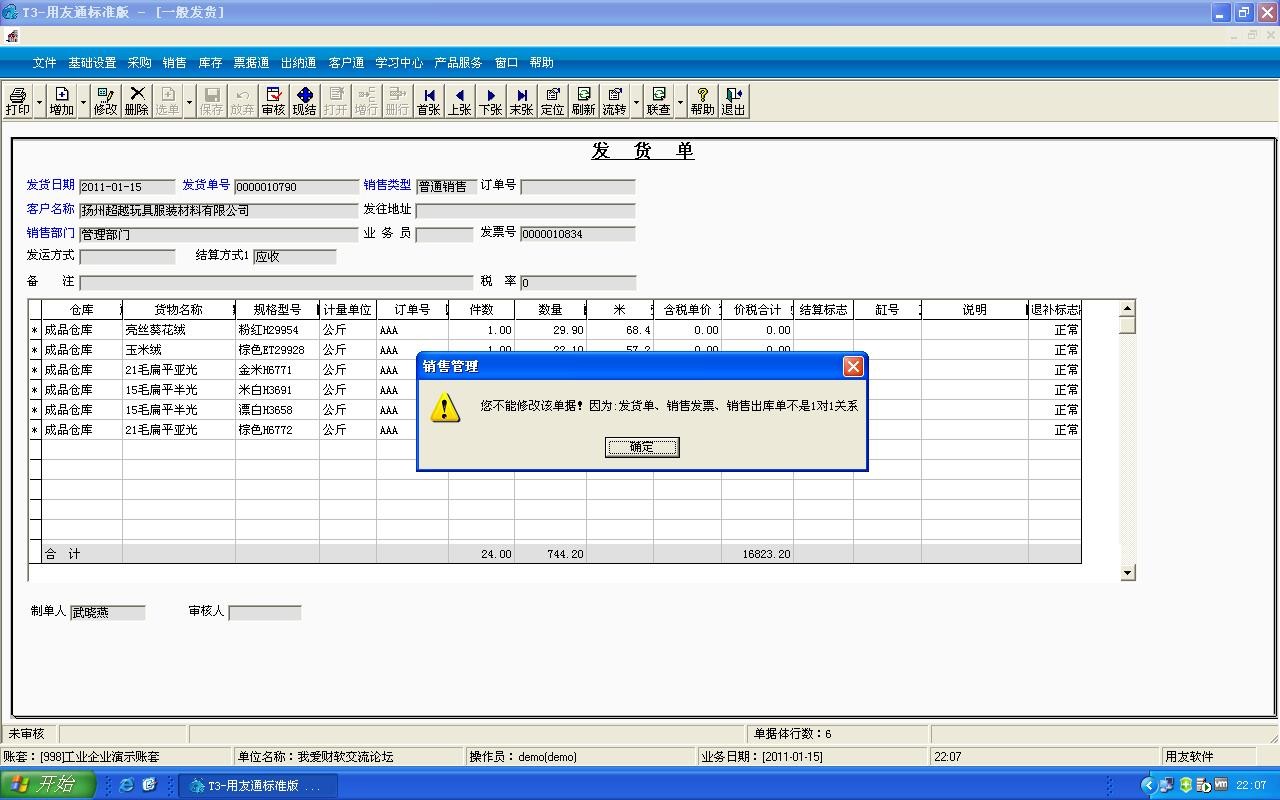1280x800 pixels.
Task: Click the 定位 (Locate) toolbar icon
Action: click(x=552, y=100)
